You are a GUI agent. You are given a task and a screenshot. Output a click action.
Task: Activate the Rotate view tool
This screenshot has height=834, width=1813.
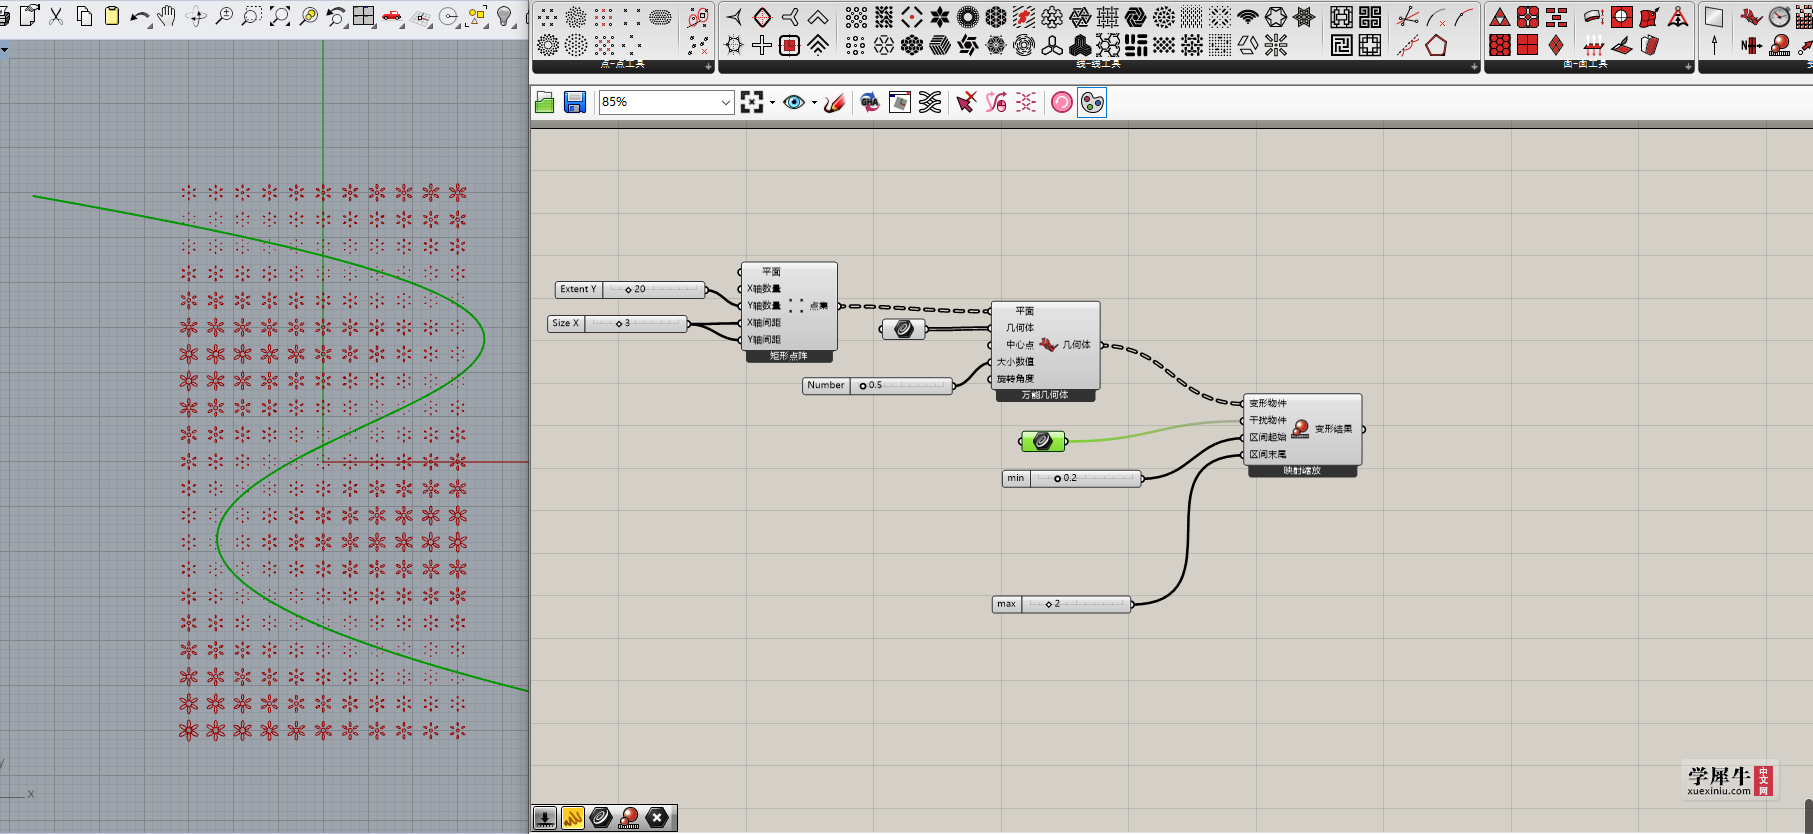pyautogui.click(x=196, y=16)
